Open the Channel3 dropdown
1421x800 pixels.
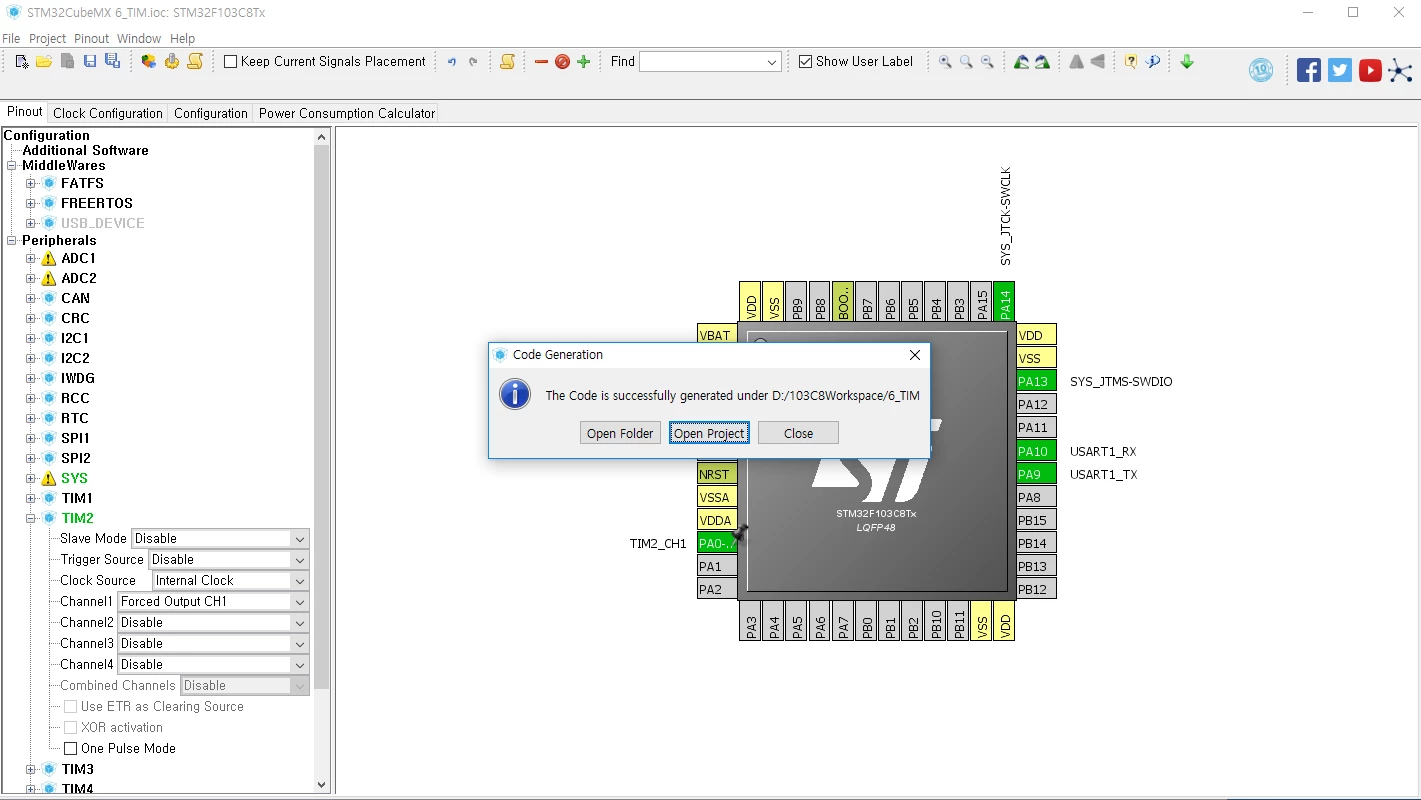point(213,643)
